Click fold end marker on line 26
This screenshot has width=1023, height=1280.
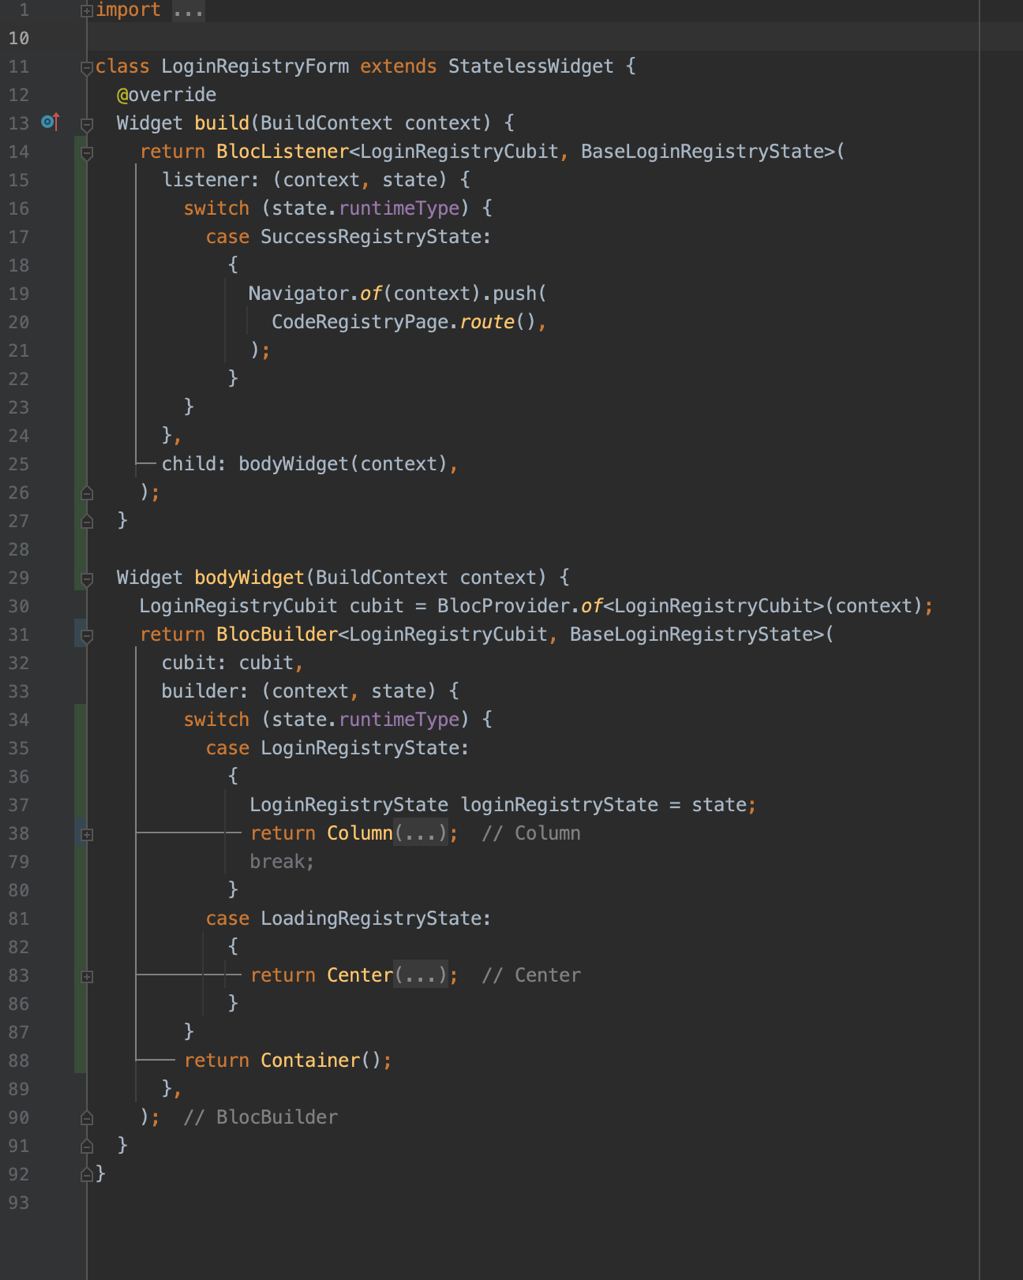pyautogui.click(x=87, y=493)
